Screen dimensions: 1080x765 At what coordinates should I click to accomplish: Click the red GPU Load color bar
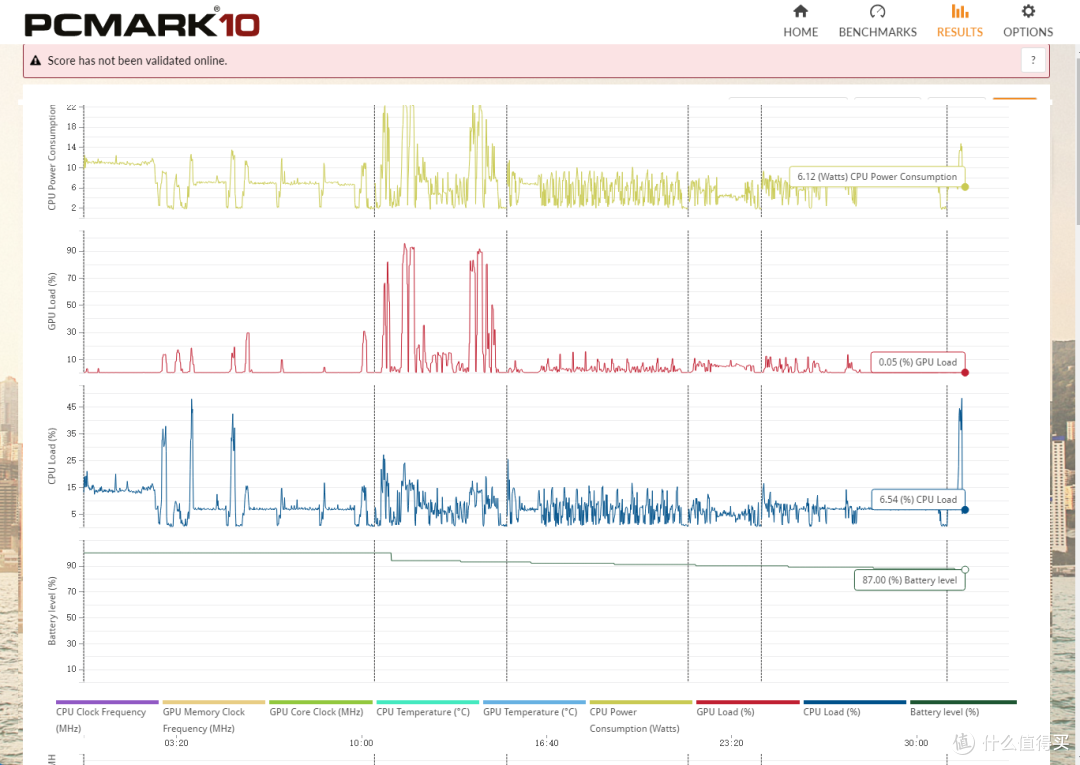pos(748,702)
